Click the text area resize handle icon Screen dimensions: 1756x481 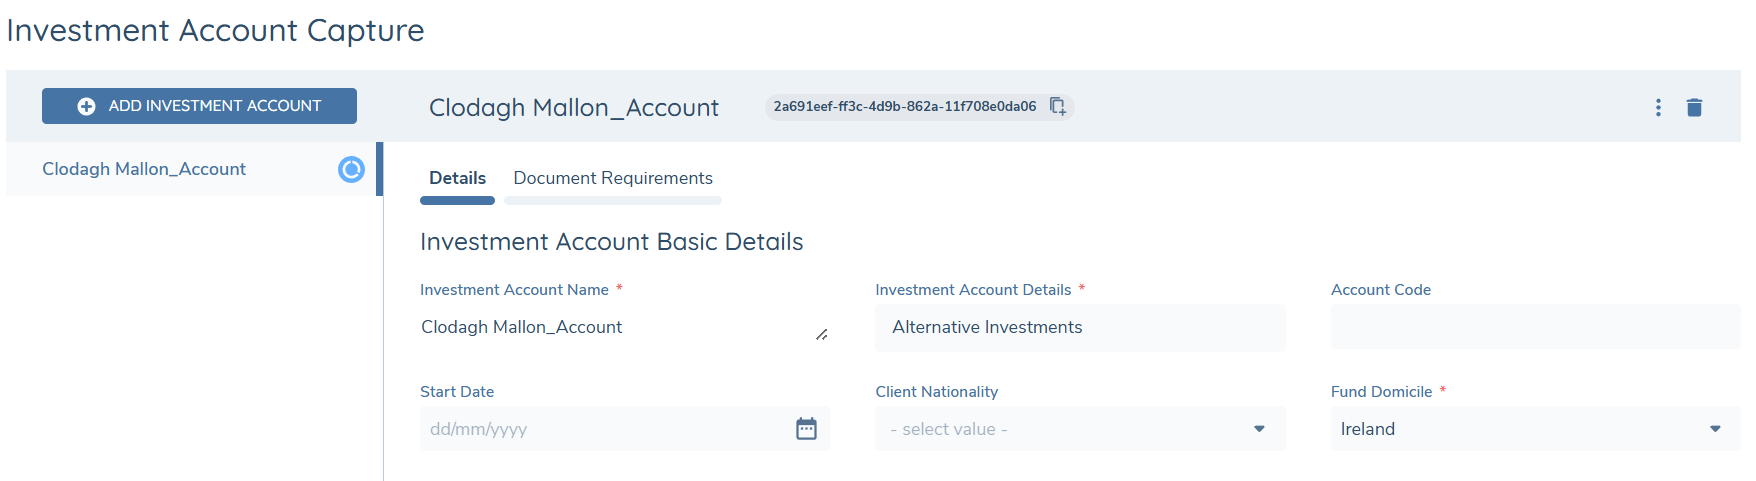pos(821,335)
